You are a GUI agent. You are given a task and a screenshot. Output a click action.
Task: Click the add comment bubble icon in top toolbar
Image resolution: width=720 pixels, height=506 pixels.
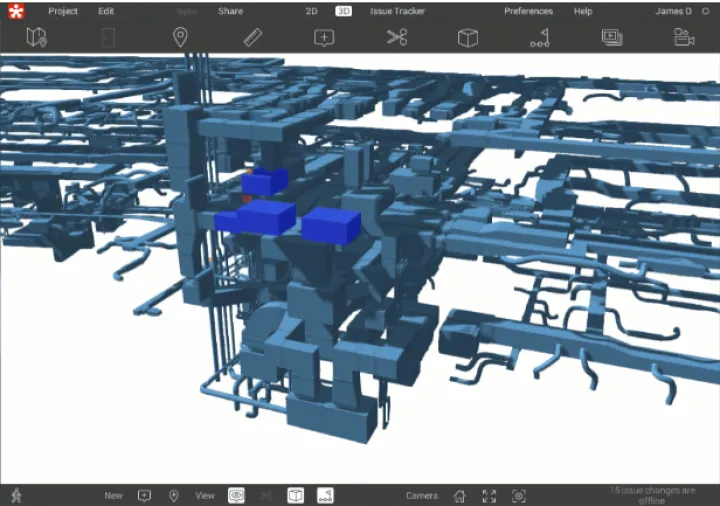point(324,38)
